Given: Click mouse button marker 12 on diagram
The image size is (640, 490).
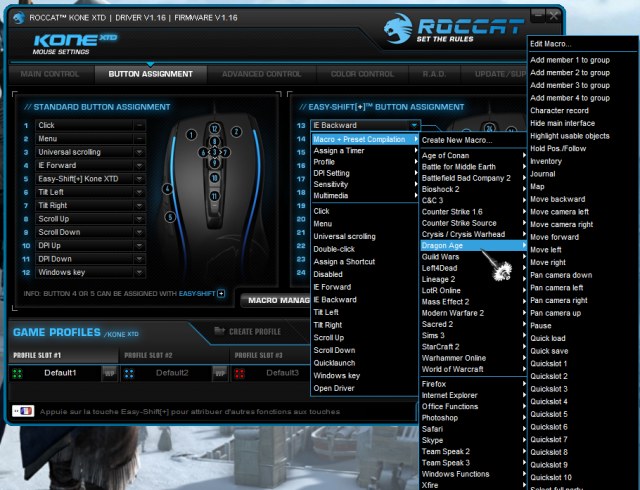Looking at the screenshot, I should tap(215, 129).
